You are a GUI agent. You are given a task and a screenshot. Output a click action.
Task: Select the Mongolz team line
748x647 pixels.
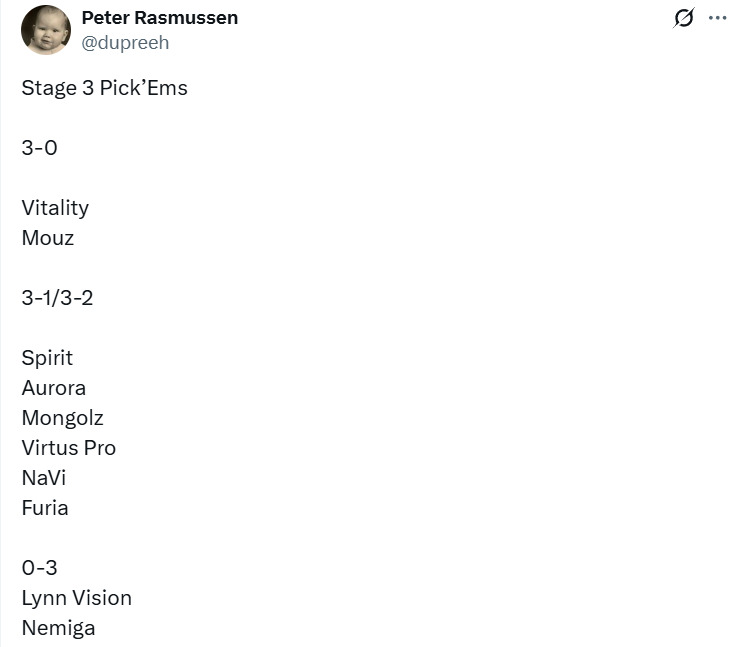[x=62, y=418]
